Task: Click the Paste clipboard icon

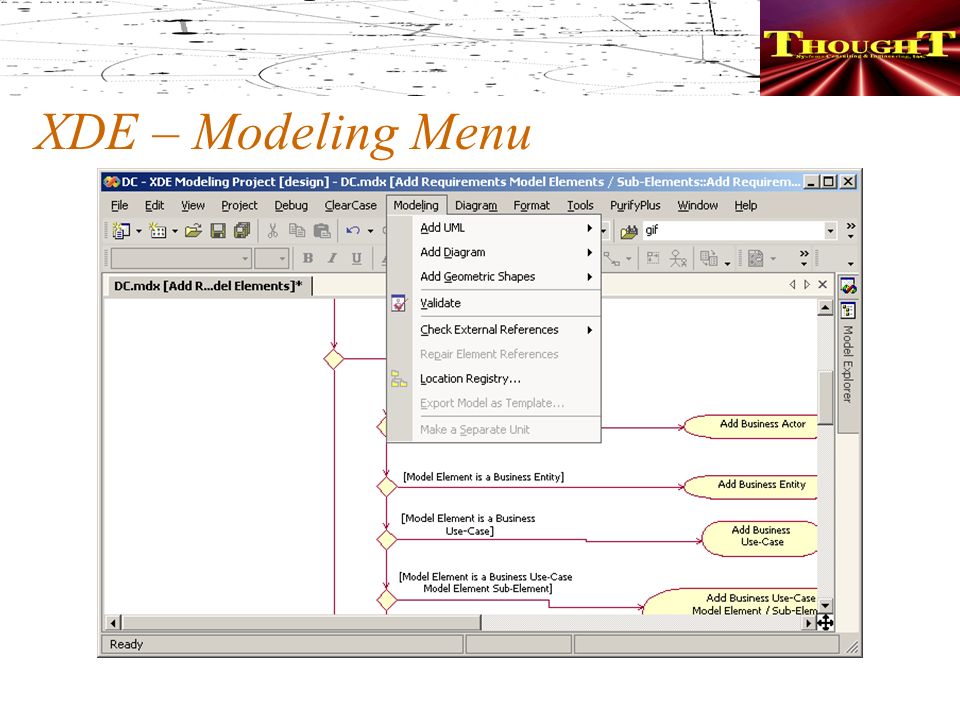Action: 322,230
